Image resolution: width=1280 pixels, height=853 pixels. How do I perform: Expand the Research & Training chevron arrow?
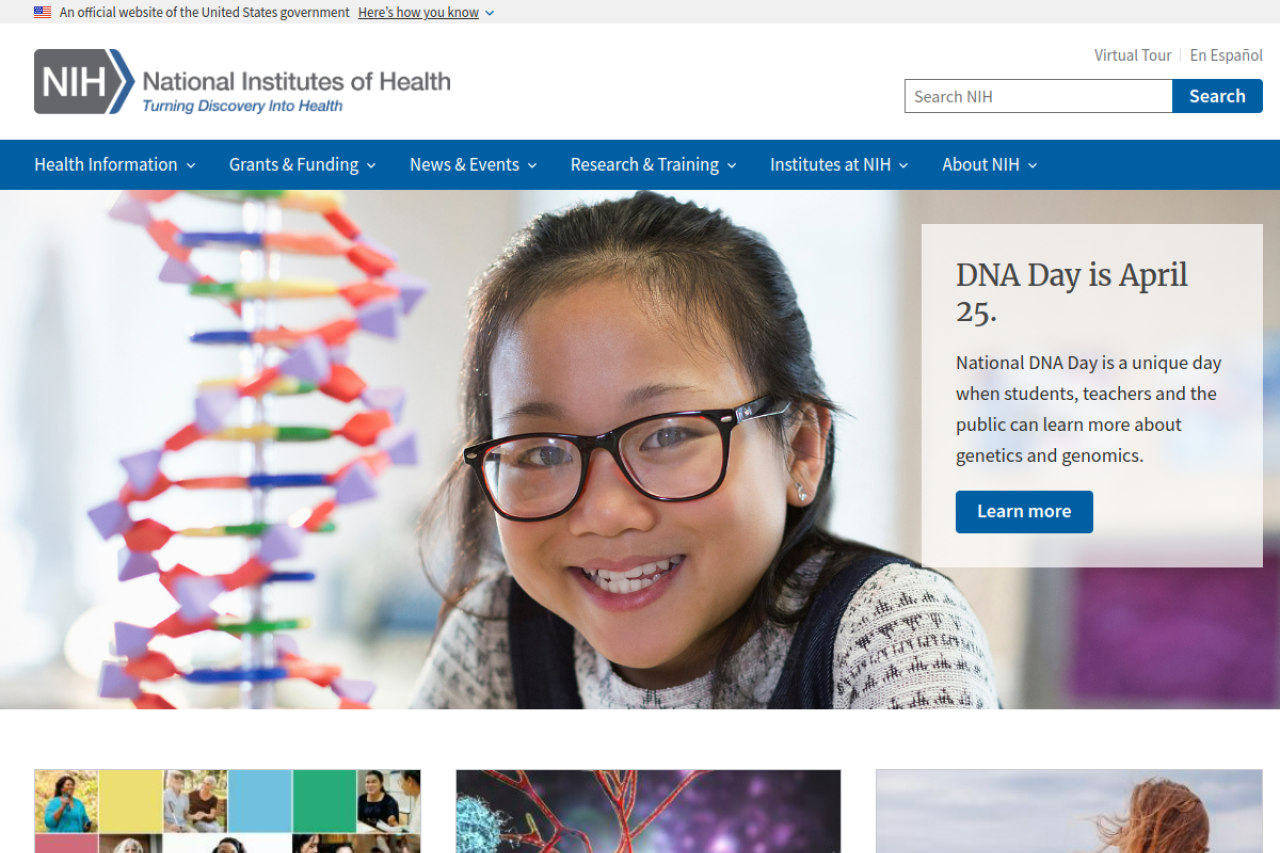pos(731,165)
